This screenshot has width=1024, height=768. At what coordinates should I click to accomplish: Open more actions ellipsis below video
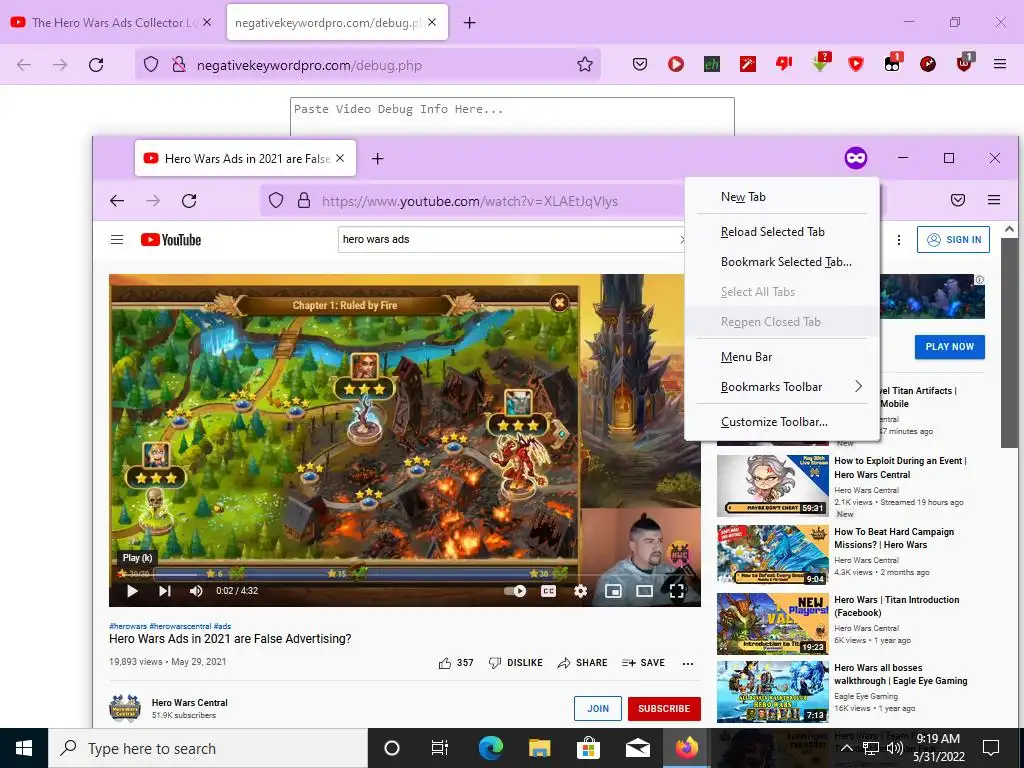(688, 663)
